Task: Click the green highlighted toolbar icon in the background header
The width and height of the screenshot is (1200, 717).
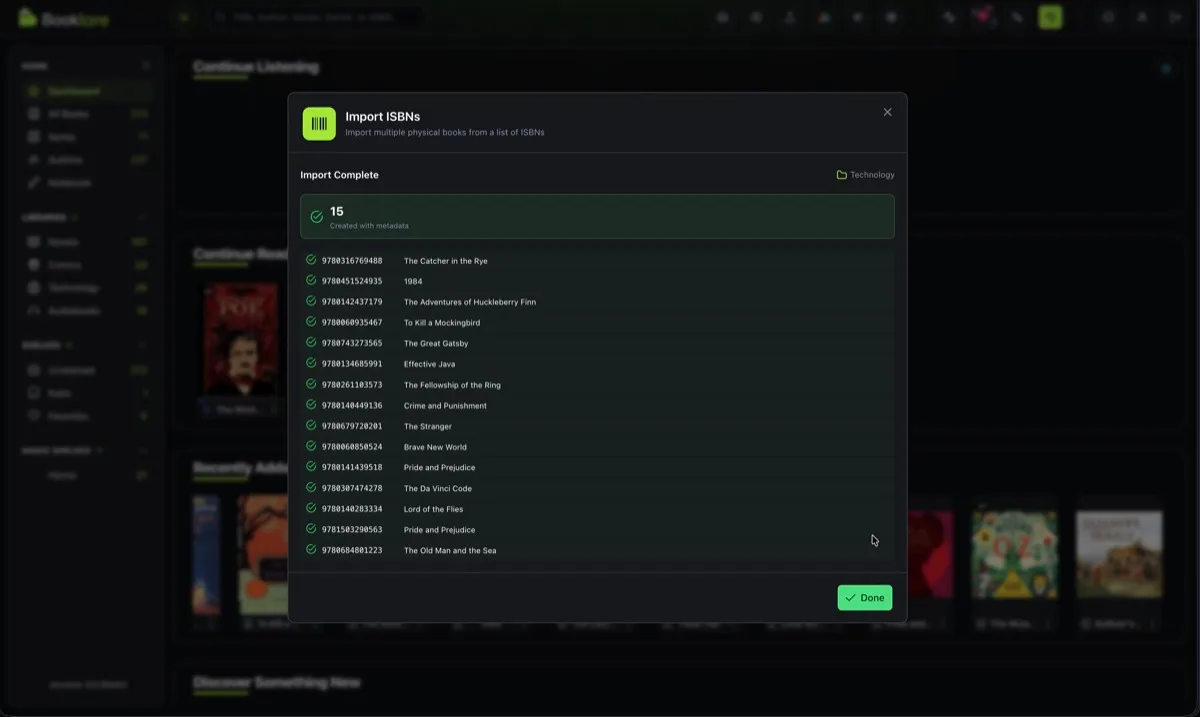Action: point(1050,17)
